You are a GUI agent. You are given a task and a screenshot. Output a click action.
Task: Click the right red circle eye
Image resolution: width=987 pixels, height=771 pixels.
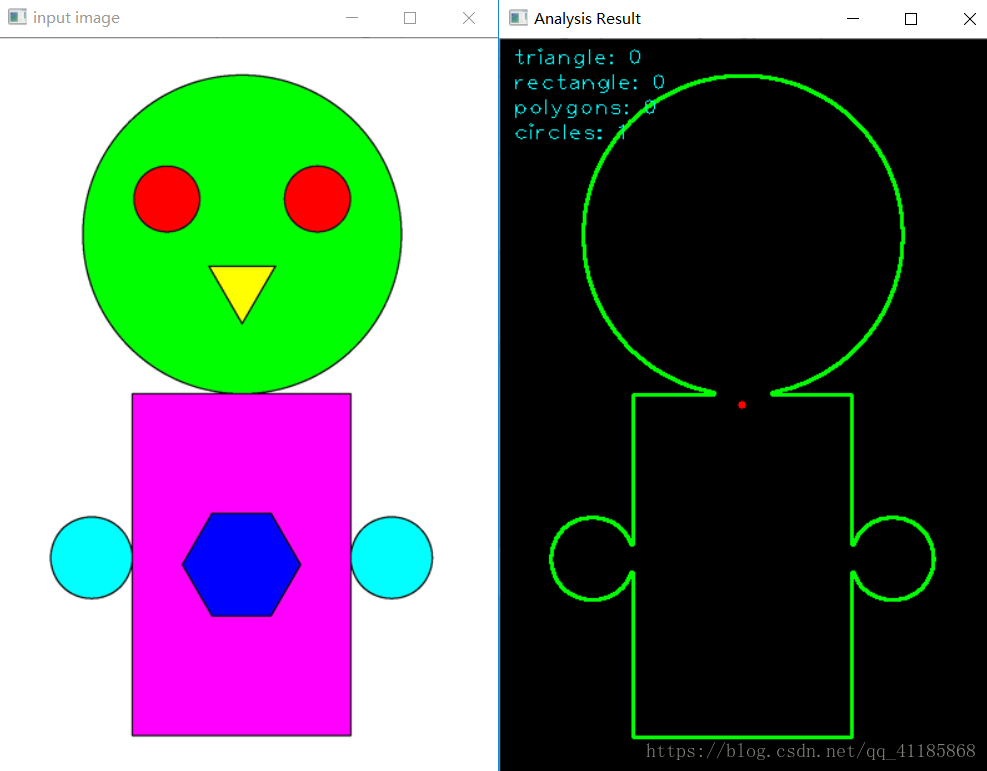click(x=317, y=199)
